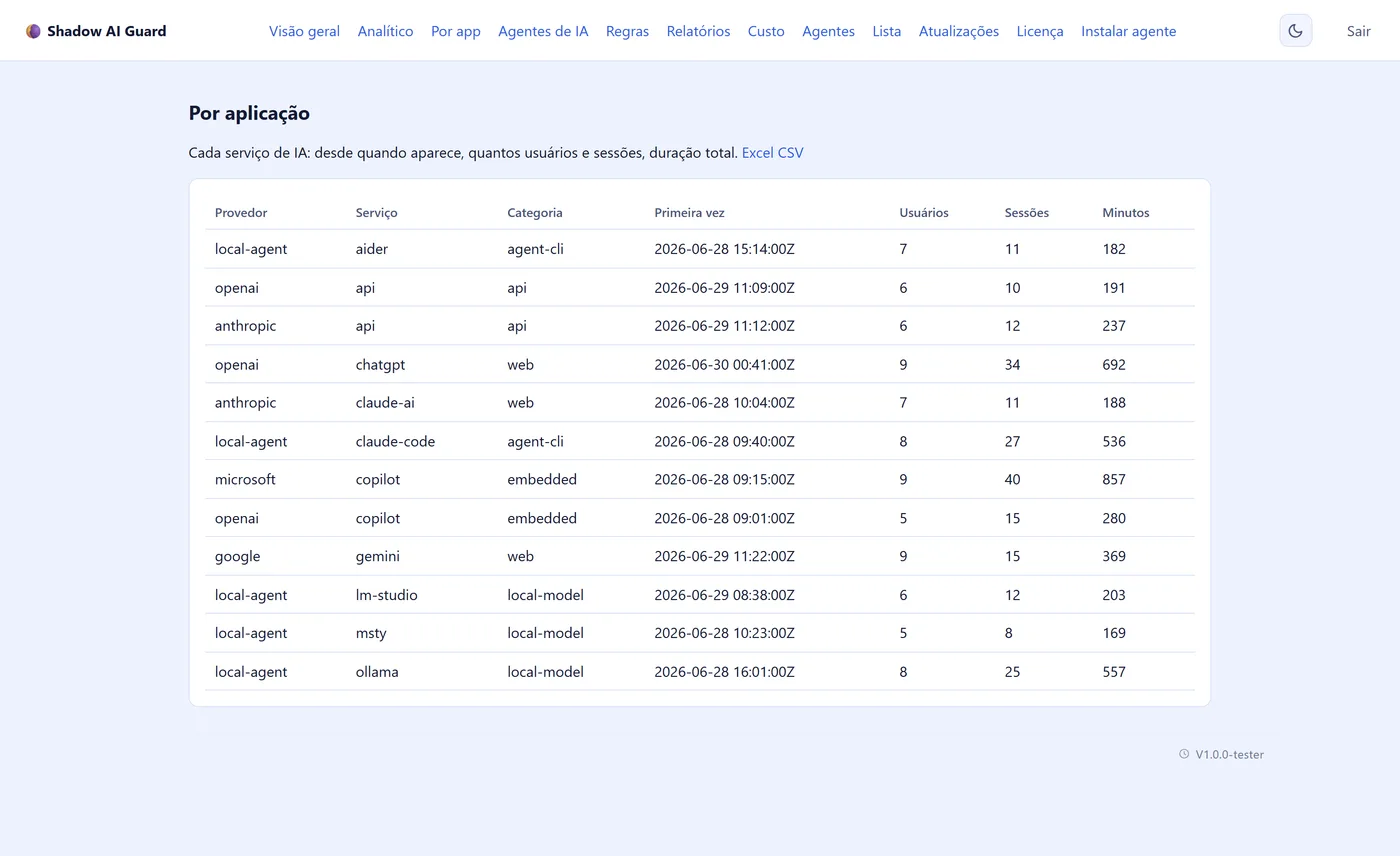1400x856 pixels.
Task: Click the 536 minutes value
Action: click(x=1114, y=441)
